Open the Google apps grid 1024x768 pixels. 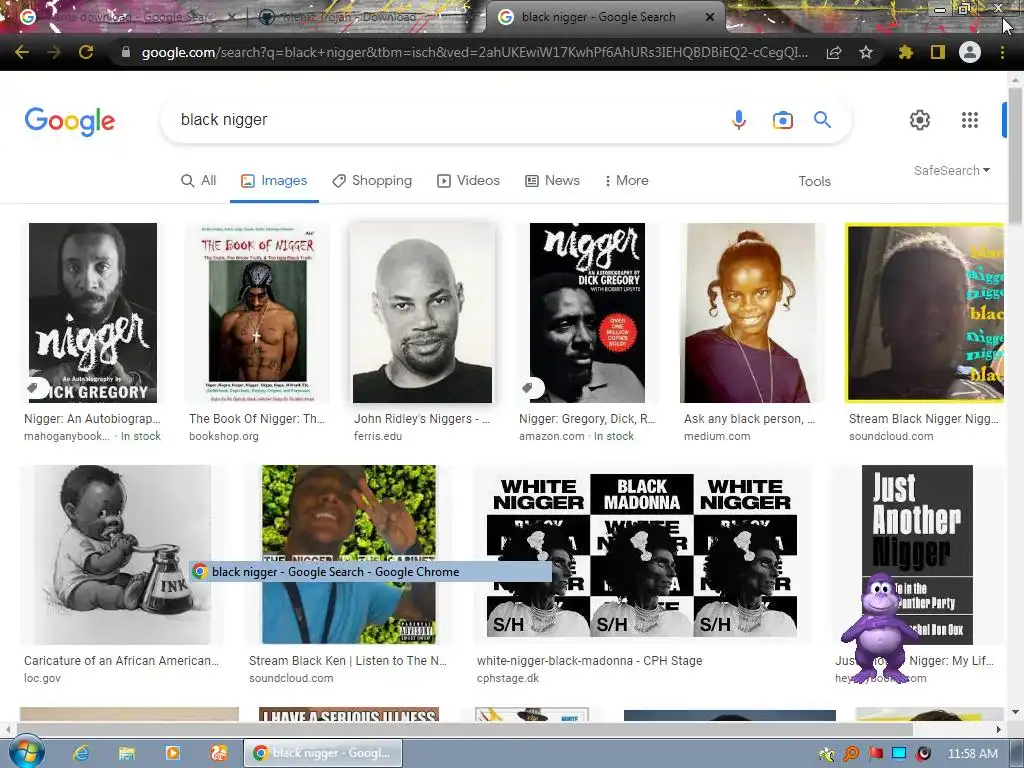coord(970,120)
